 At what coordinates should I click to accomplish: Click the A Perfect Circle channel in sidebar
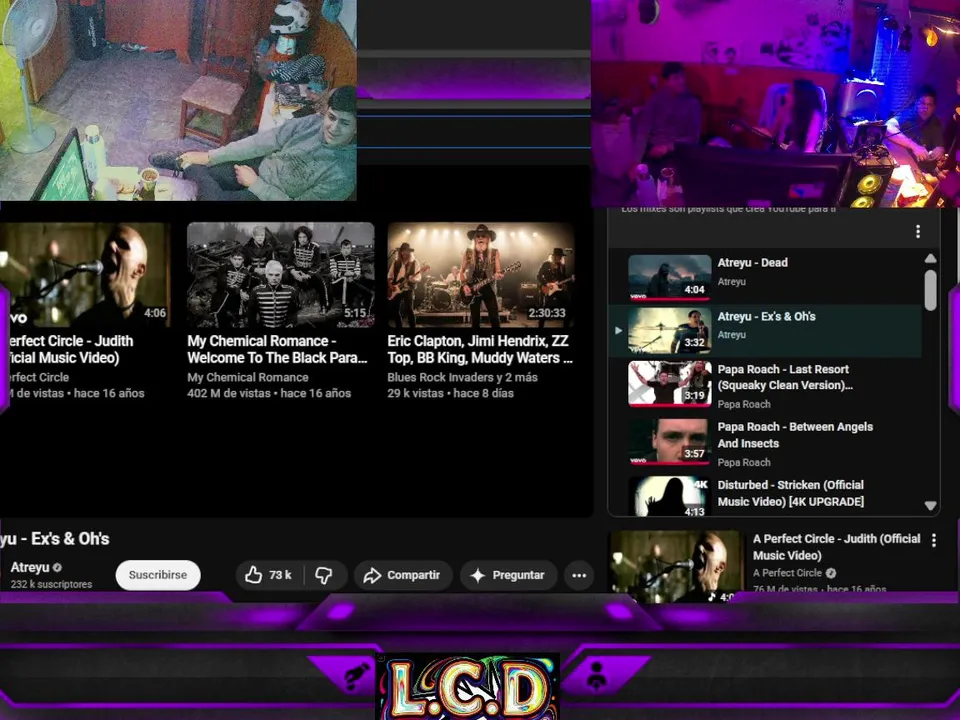[787, 573]
